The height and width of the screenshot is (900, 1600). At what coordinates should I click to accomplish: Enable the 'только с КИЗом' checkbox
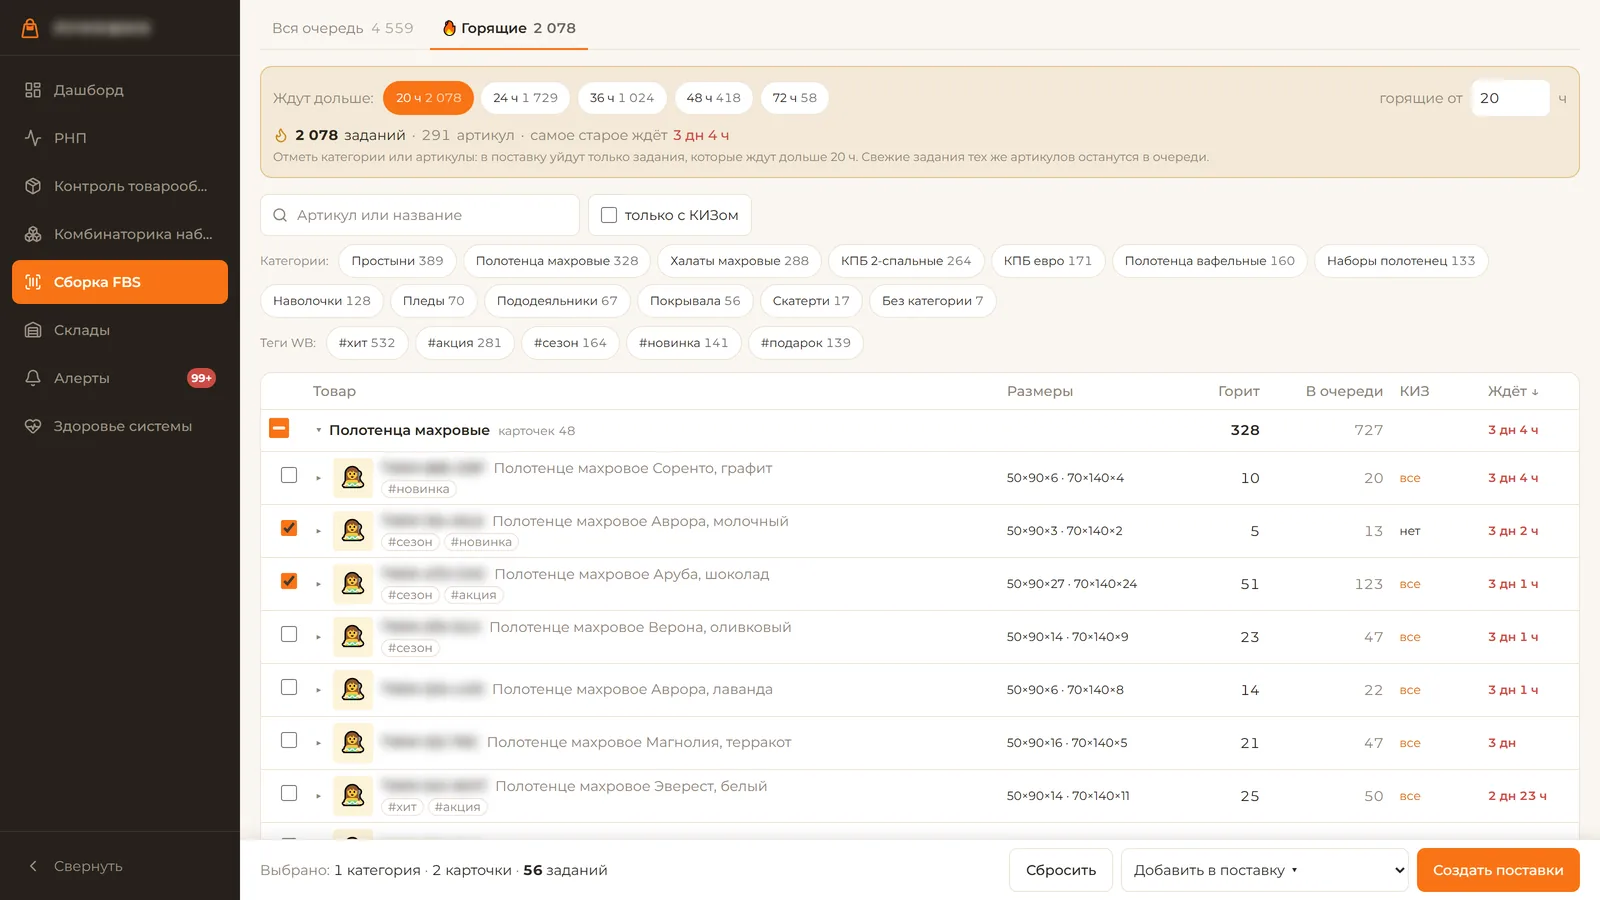click(609, 215)
